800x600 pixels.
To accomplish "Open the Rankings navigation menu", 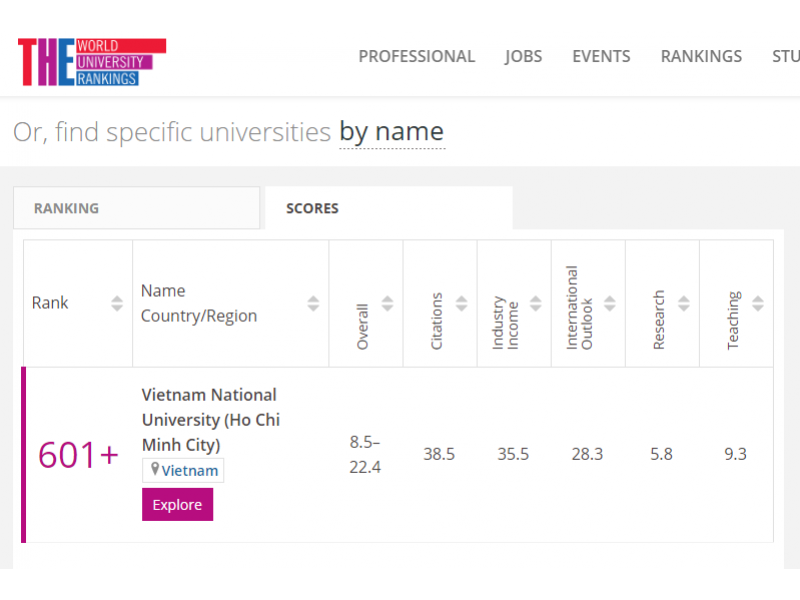I will tap(701, 56).
